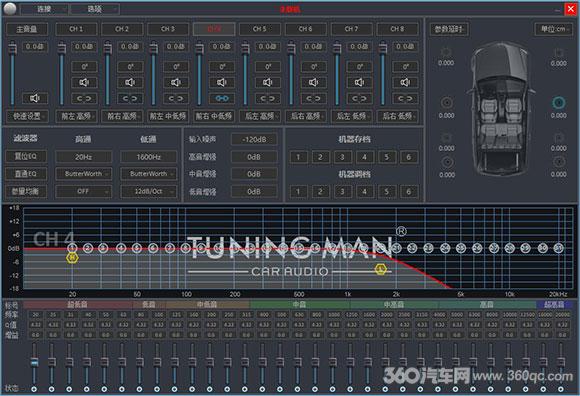This screenshot has width=580, height=396.
Task: Select the CH 8 channel tab
Action: (x=398, y=29)
